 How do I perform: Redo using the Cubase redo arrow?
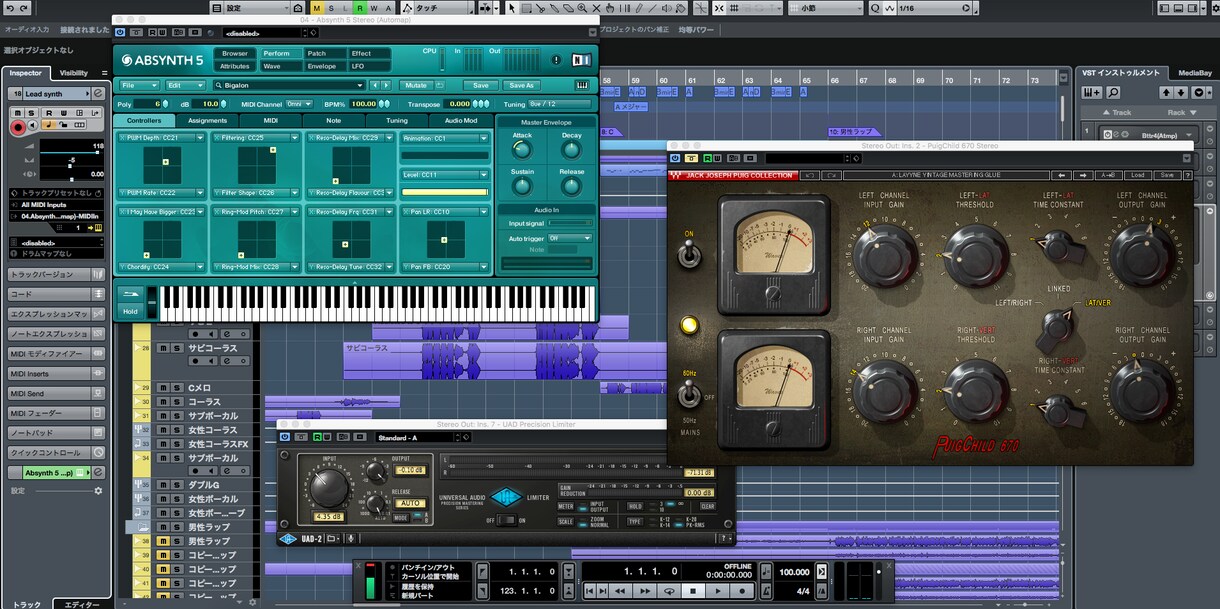[24, 8]
